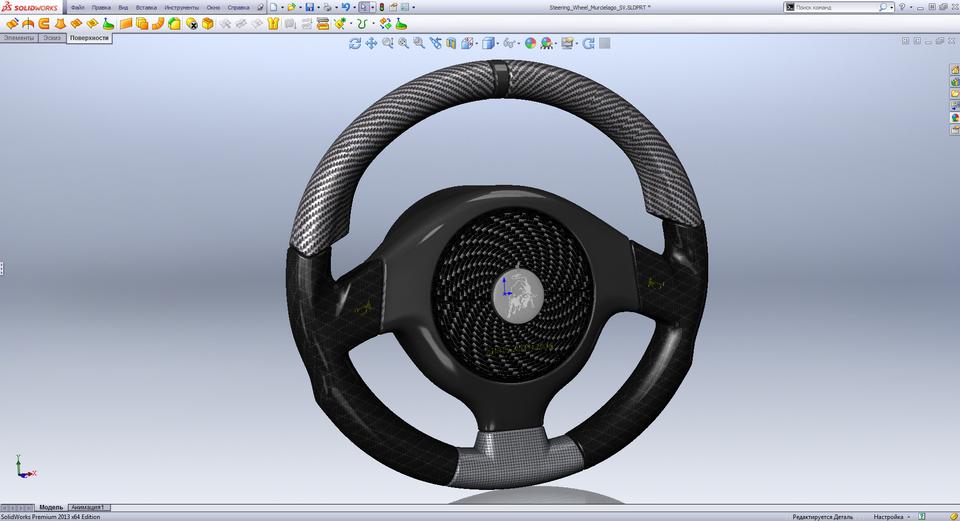Create a new document
The width and height of the screenshot is (960, 521).
click(273, 7)
